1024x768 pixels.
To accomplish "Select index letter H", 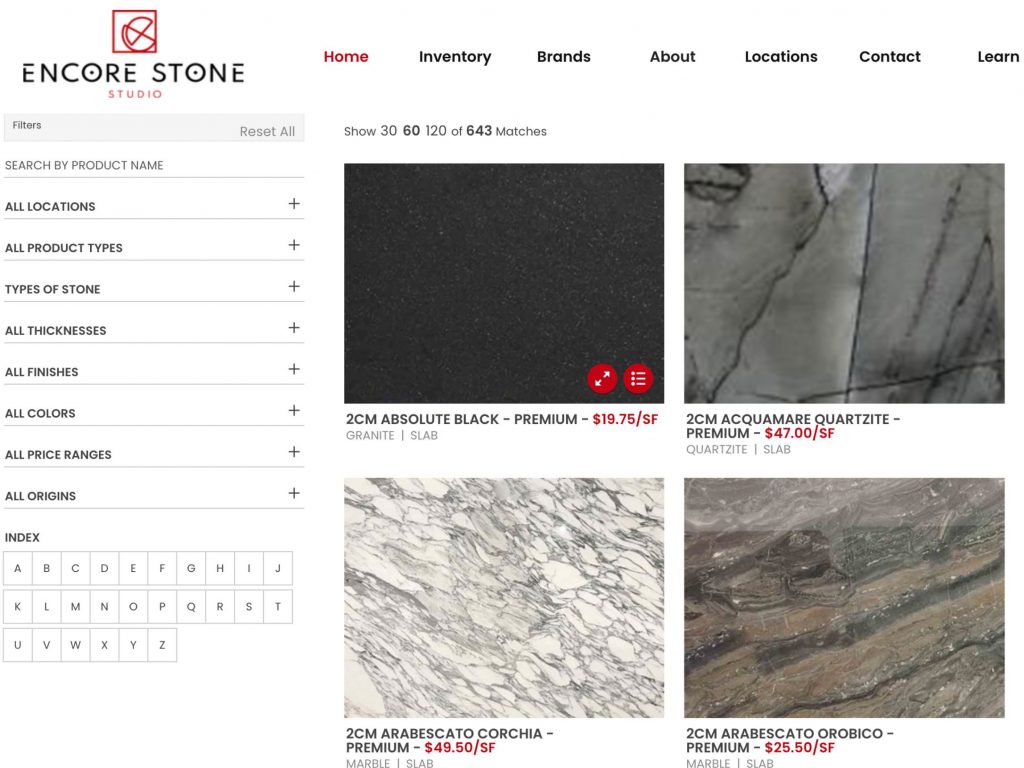I will [220, 568].
